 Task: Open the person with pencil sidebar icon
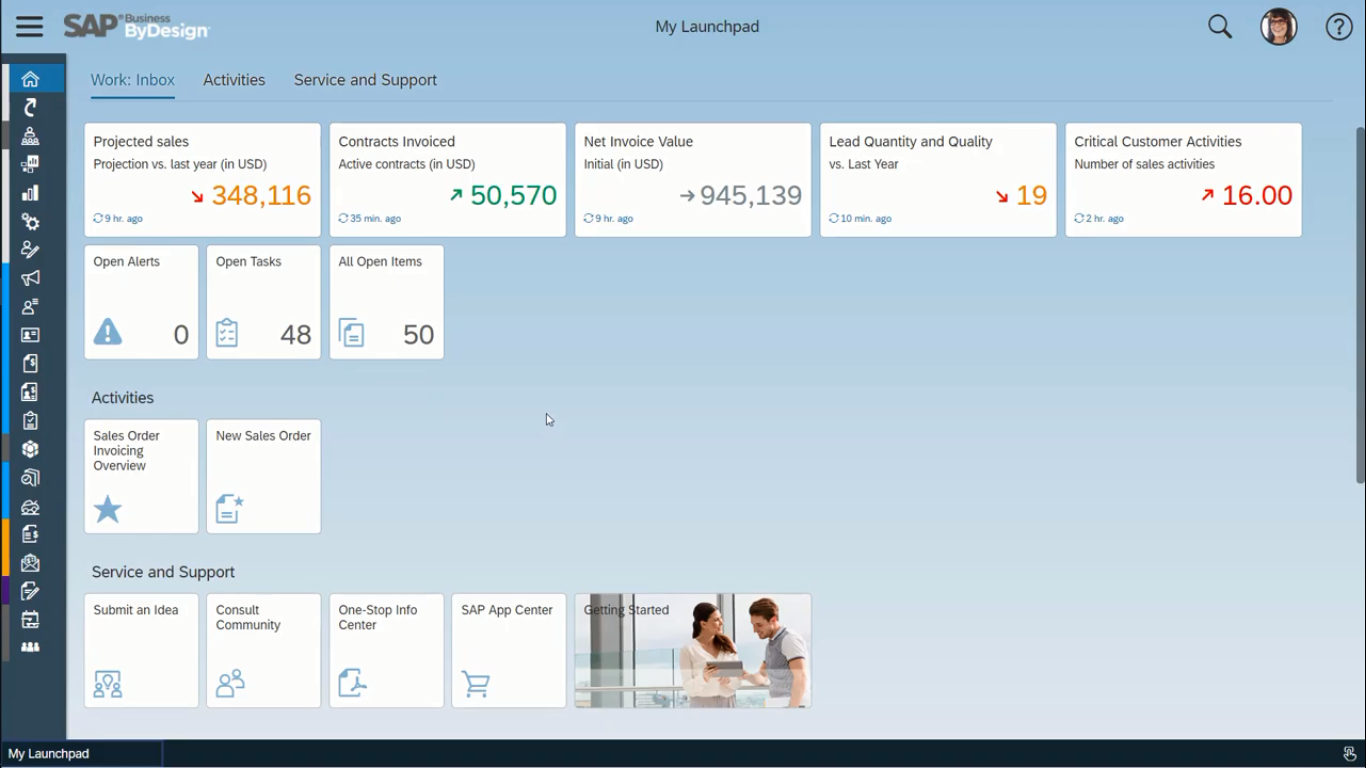[x=30, y=250]
